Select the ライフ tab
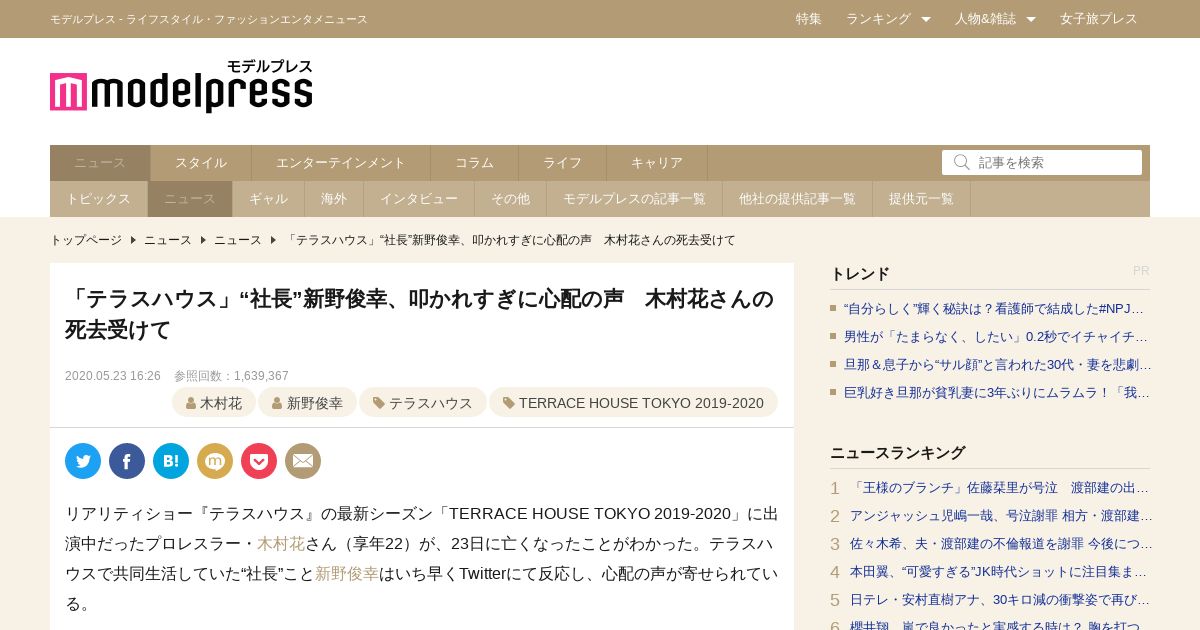Image resolution: width=1200 pixels, height=630 pixels. pyautogui.click(x=563, y=163)
